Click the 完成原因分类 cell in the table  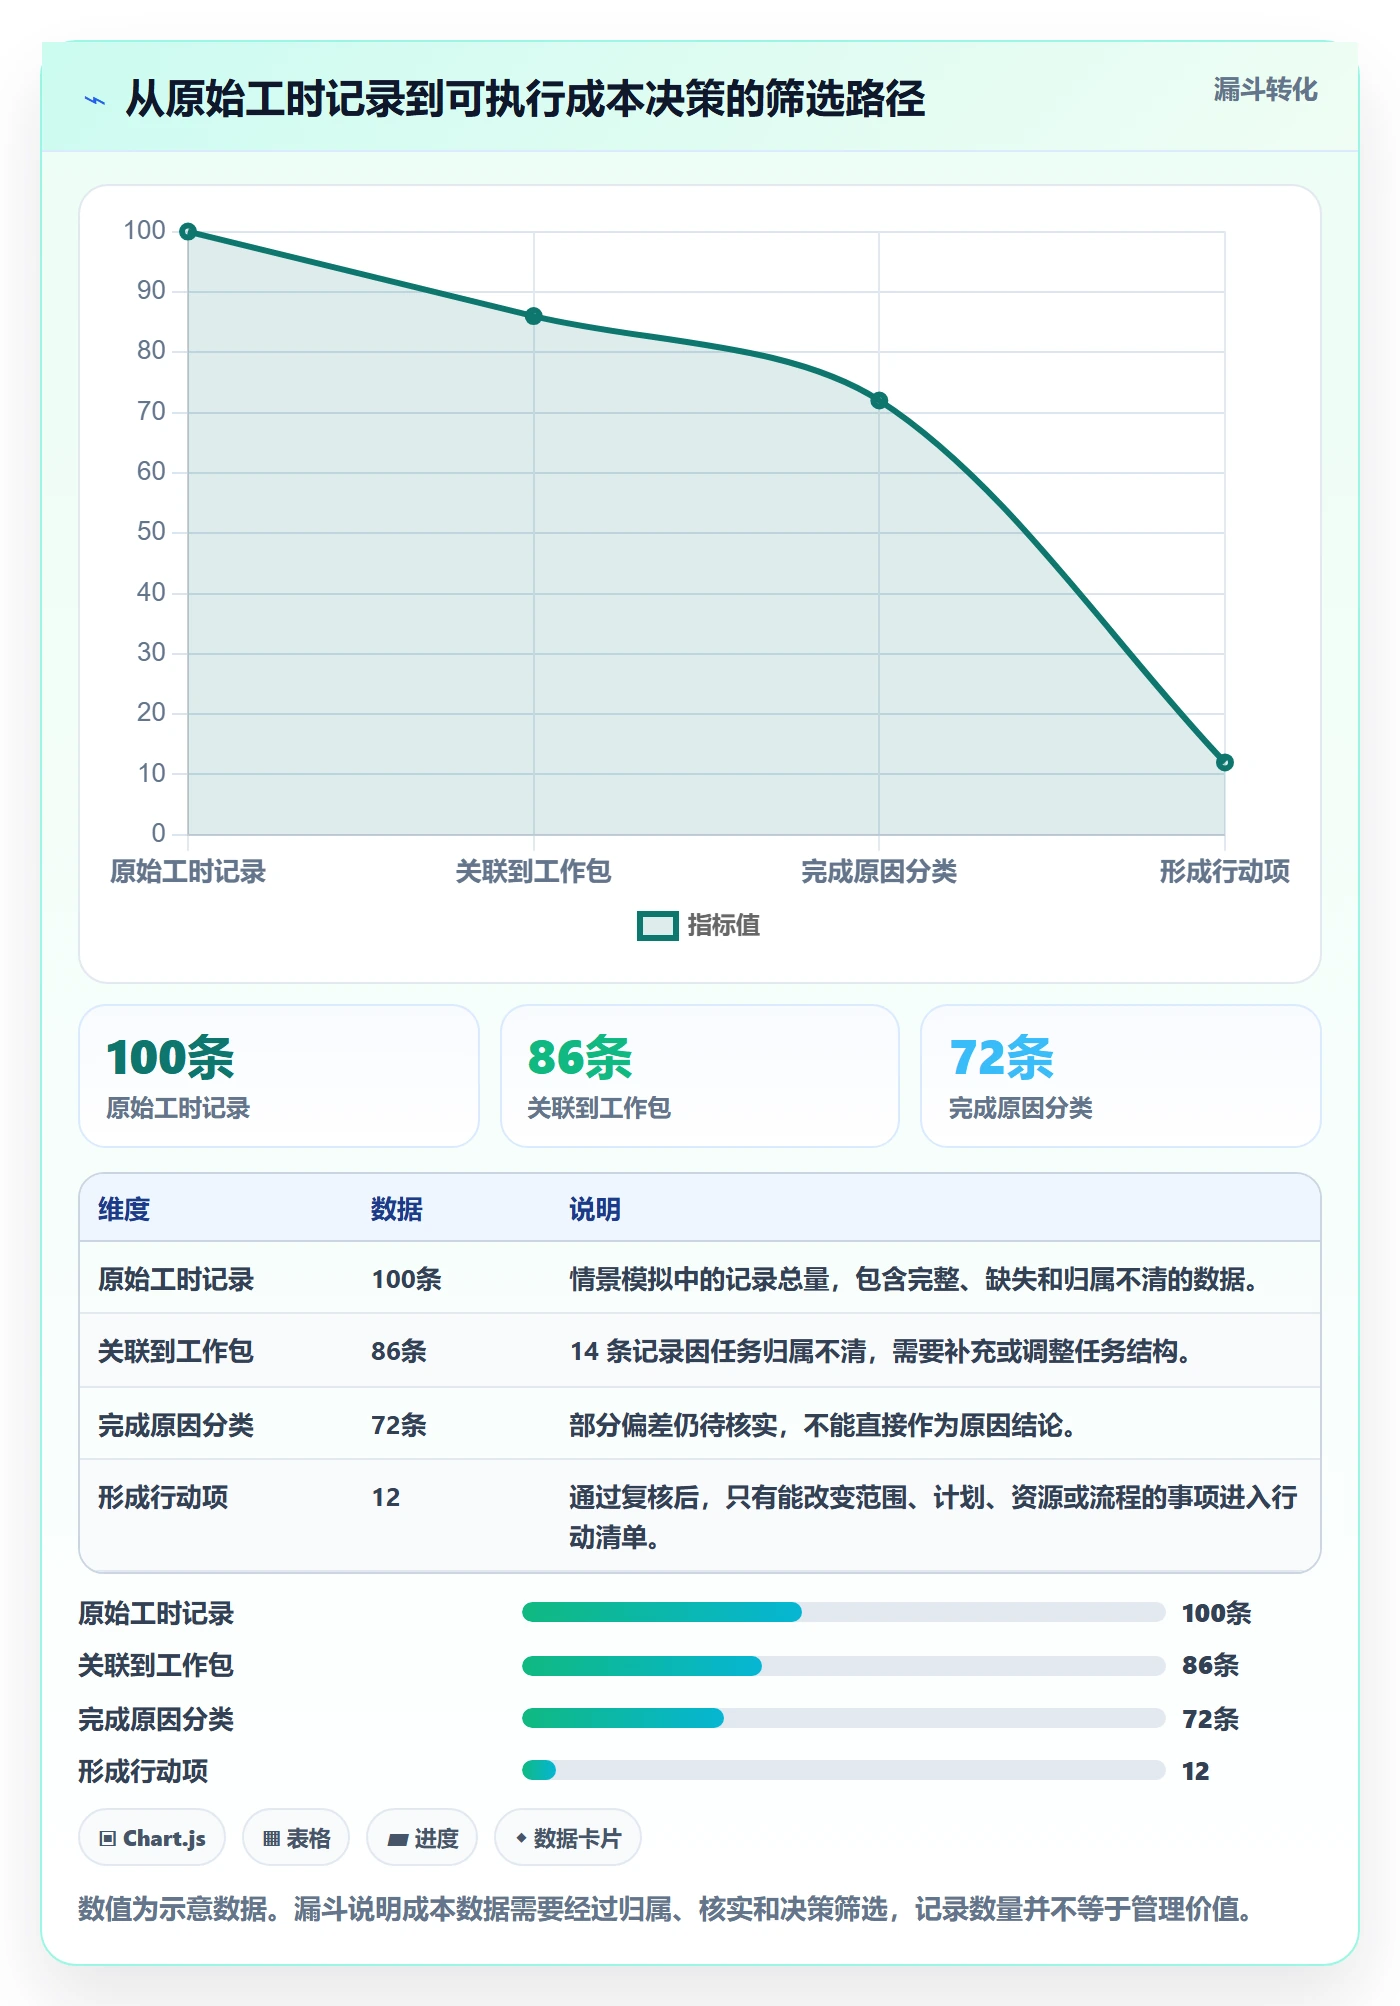pos(176,1425)
